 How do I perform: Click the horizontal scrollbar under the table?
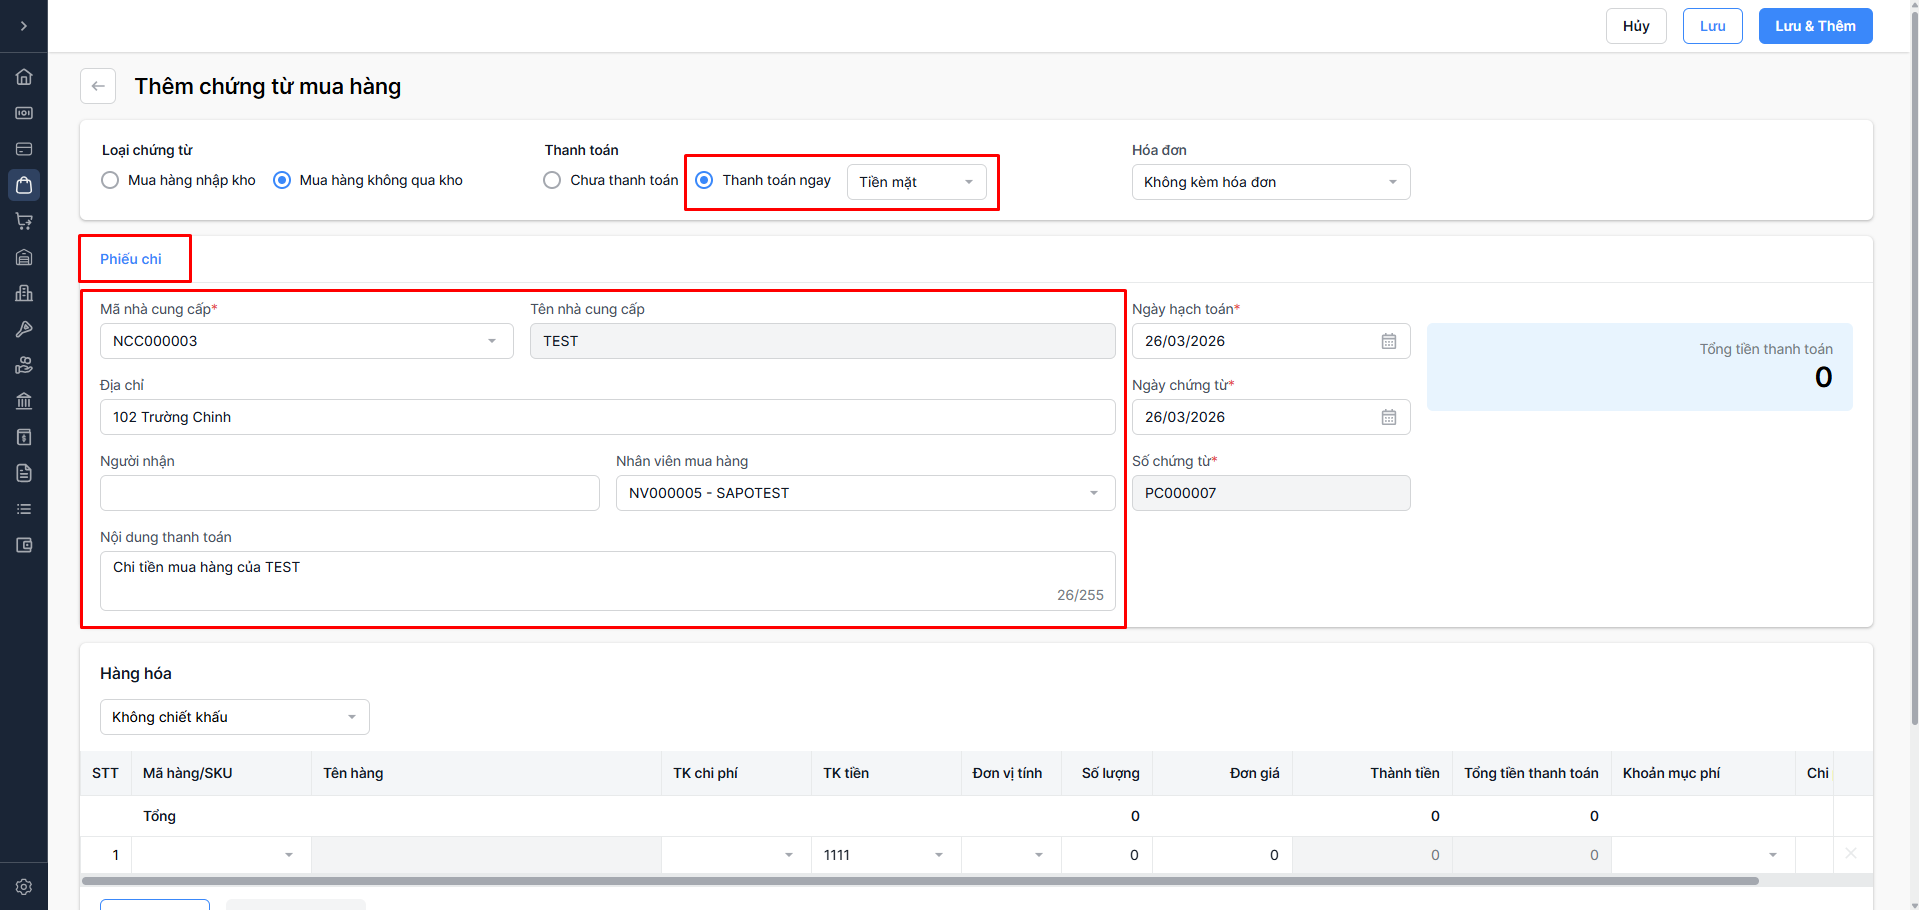click(x=920, y=881)
